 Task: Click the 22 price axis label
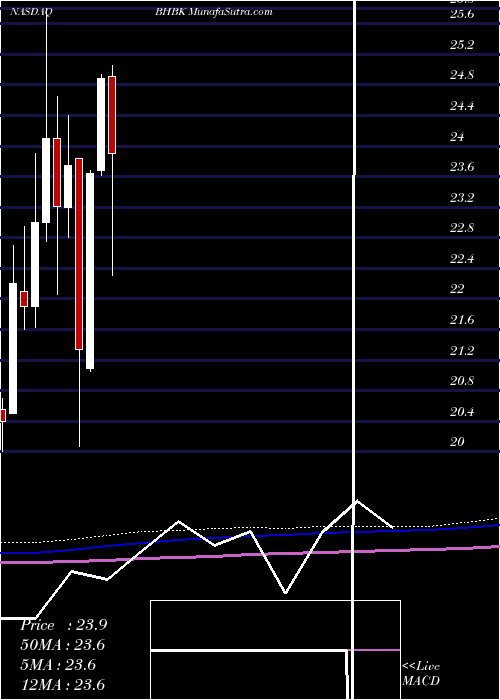coord(457,289)
